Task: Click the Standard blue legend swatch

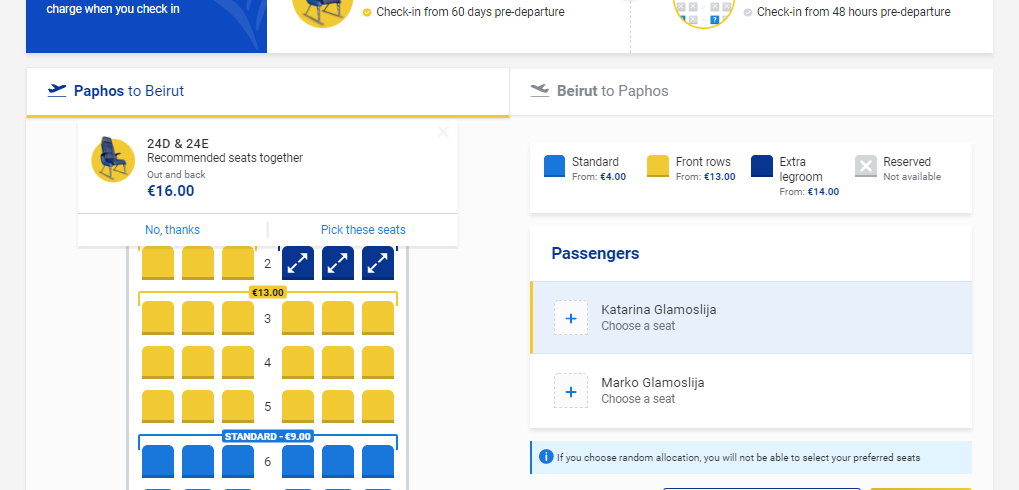Action: (x=554, y=166)
